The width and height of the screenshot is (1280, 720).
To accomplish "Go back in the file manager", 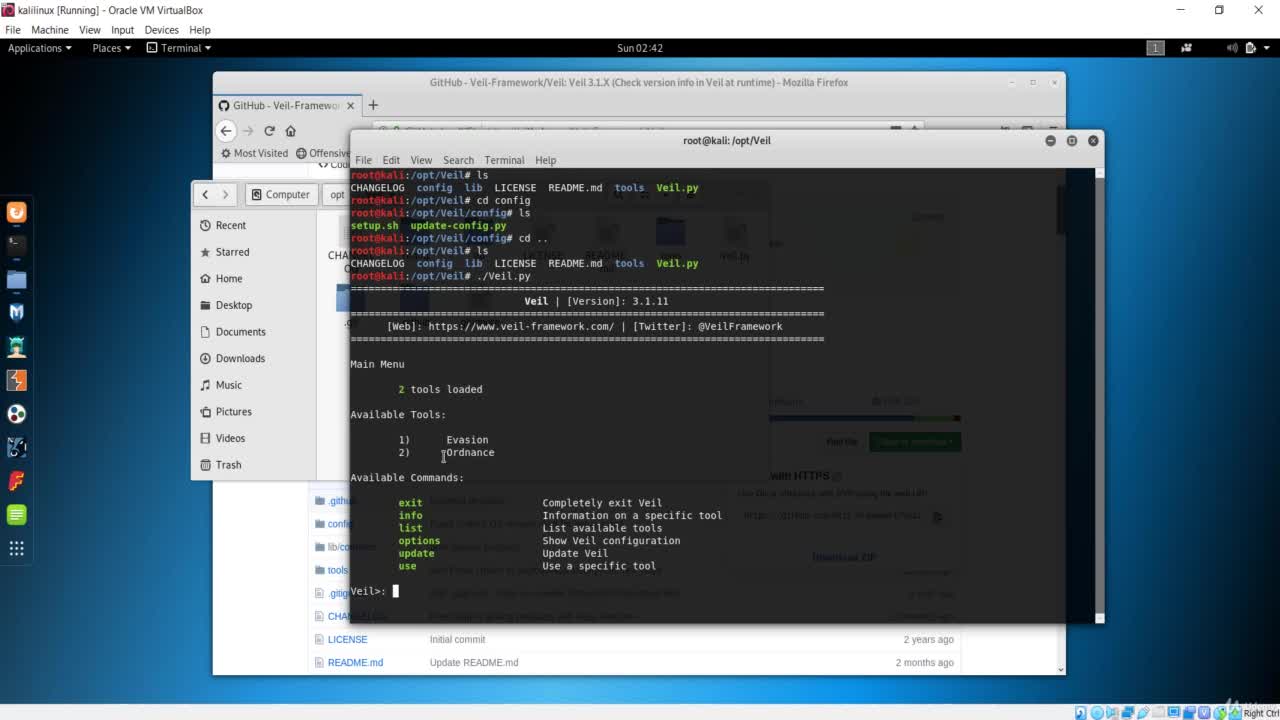I will click(x=205, y=194).
